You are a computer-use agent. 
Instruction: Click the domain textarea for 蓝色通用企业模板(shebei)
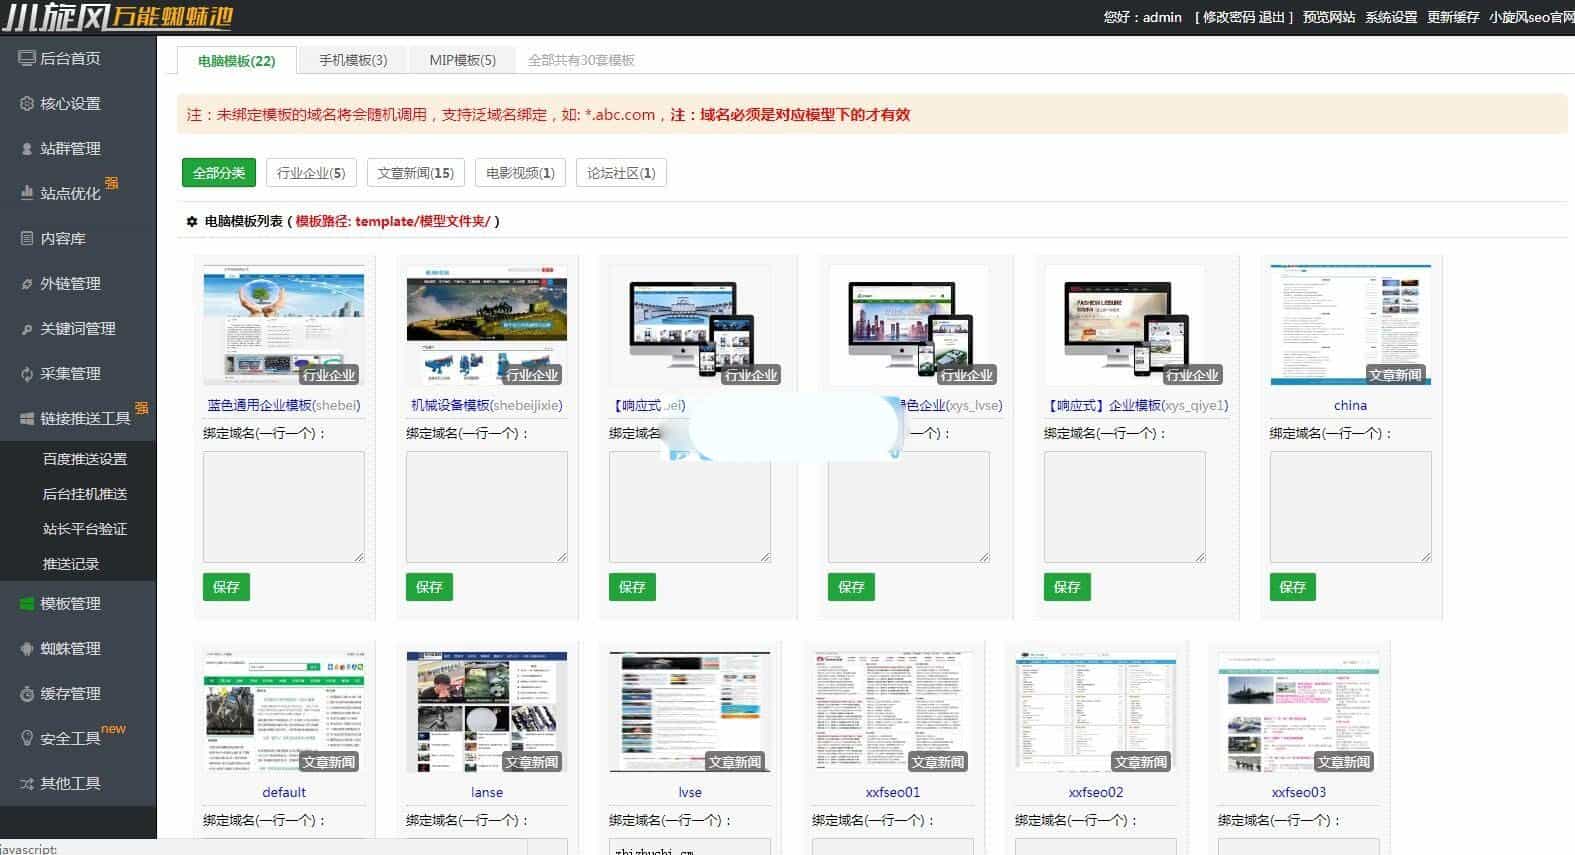coord(284,507)
